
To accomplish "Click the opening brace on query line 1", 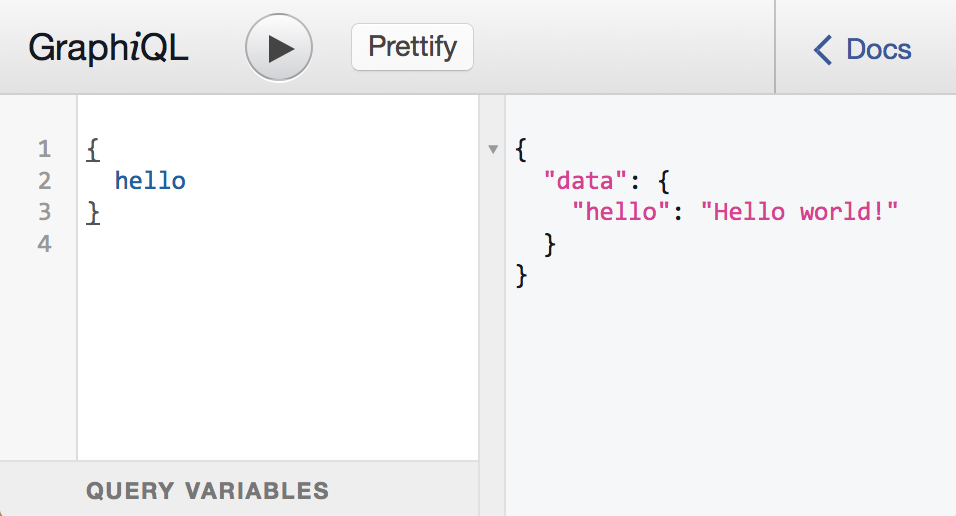I will [93, 150].
